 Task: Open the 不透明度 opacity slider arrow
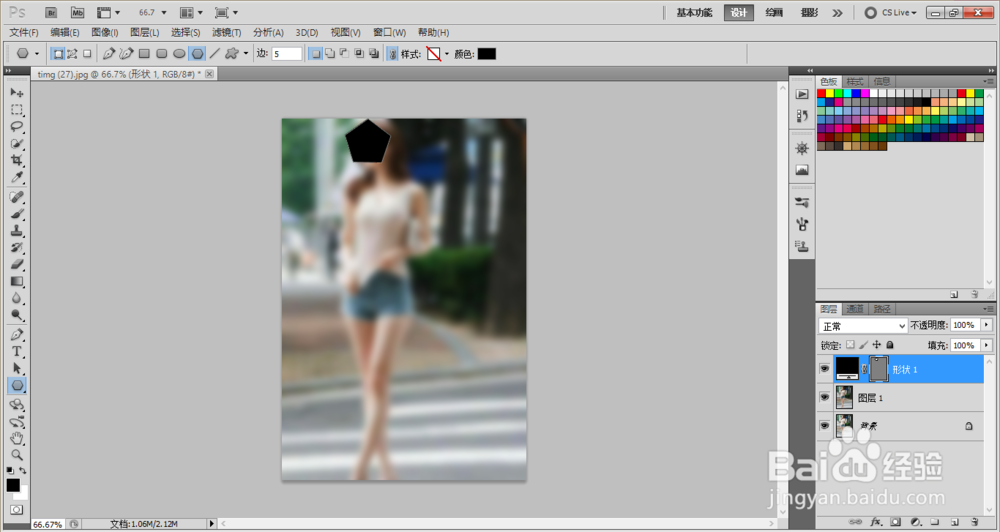click(987, 325)
